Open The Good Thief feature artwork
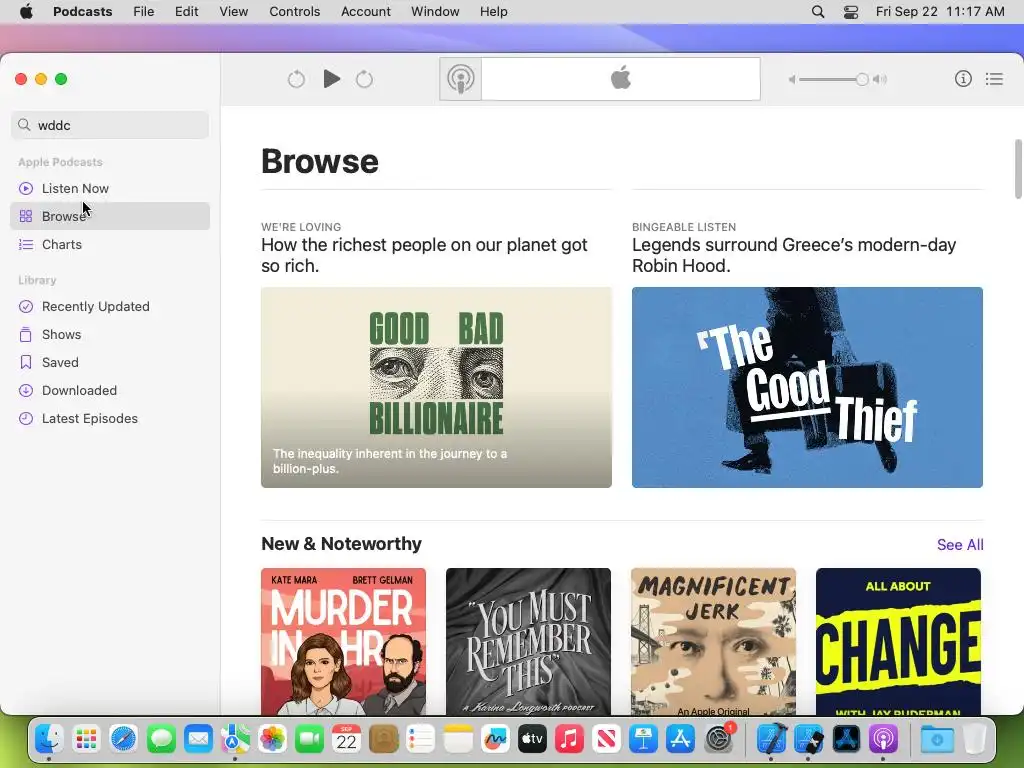The width and height of the screenshot is (1024, 768). pos(807,387)
